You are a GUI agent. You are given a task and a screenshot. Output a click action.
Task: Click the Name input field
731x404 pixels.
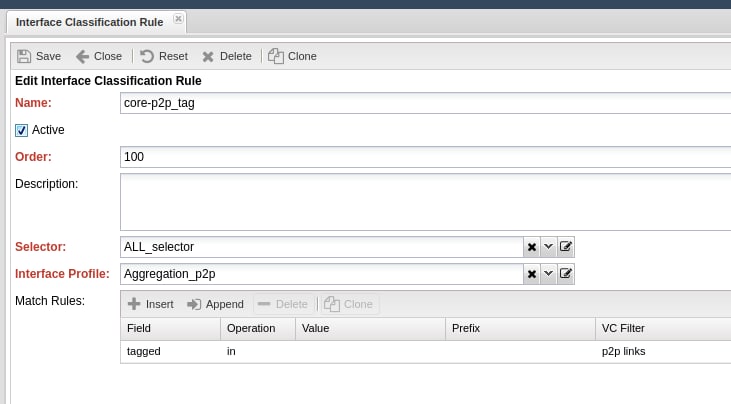(x=425, y=103)
